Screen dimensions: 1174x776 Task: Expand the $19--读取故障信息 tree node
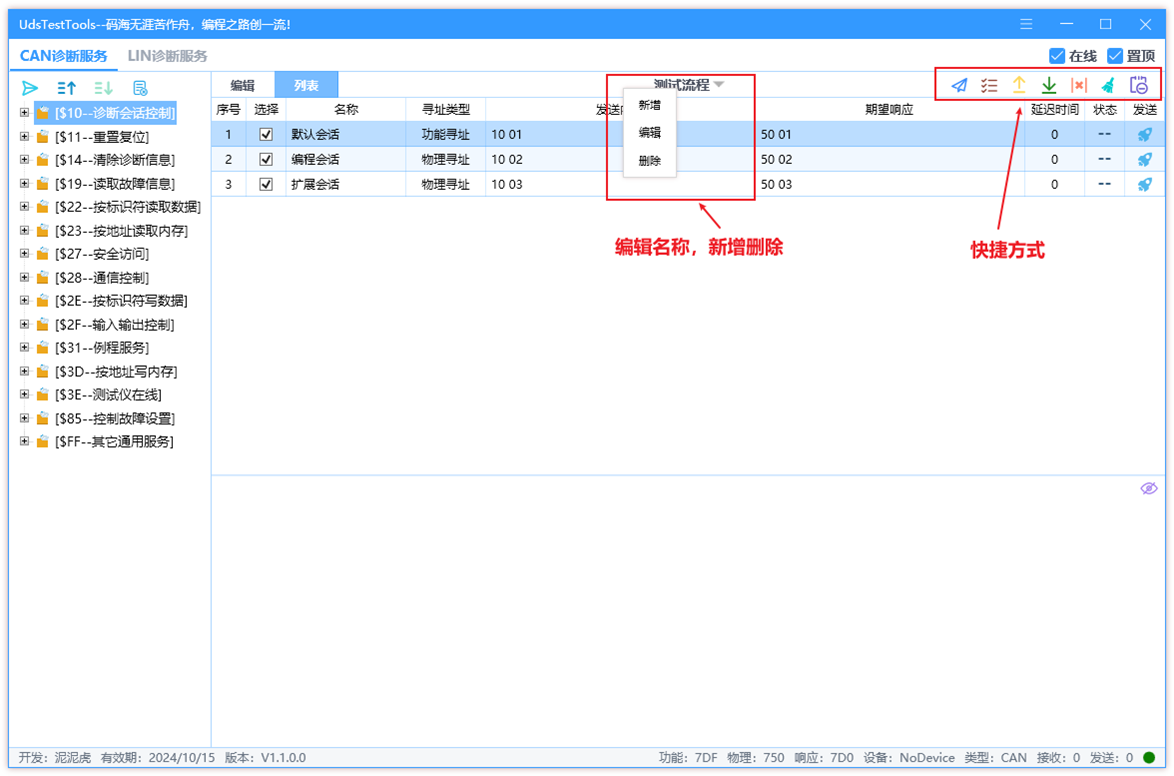[x=24, y=184]
